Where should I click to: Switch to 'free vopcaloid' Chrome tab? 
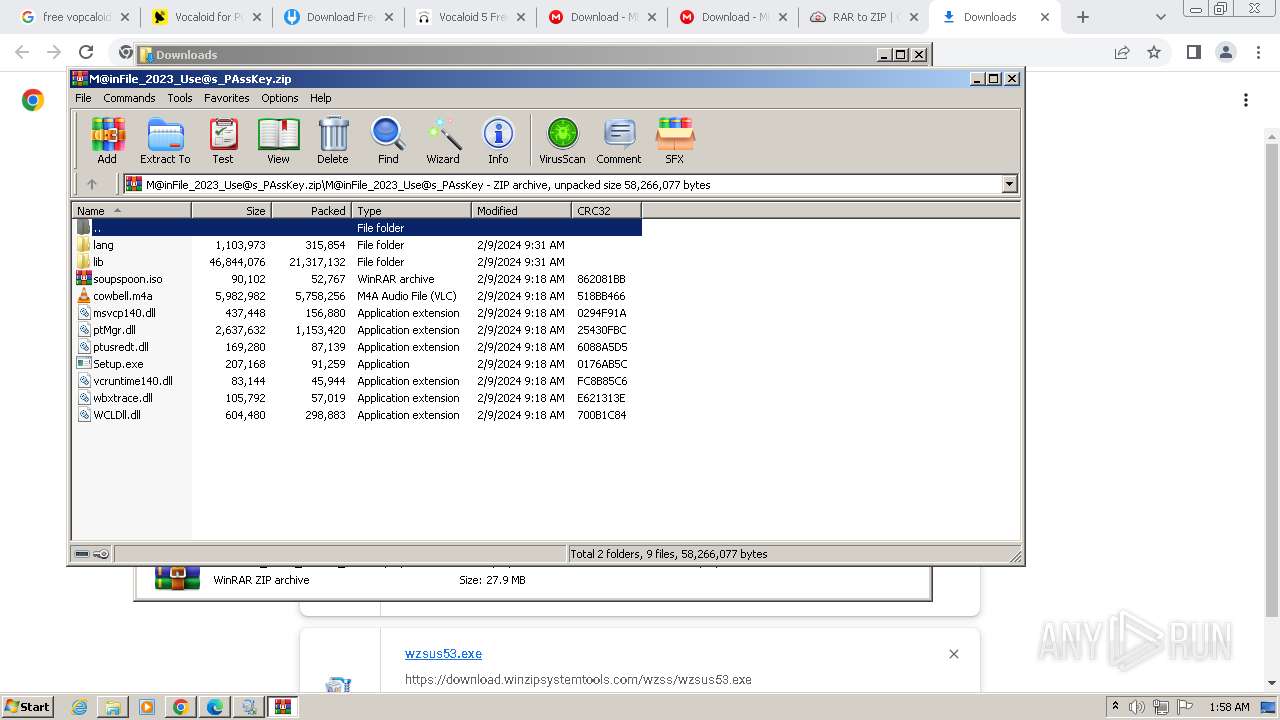[x=75, y=17]
